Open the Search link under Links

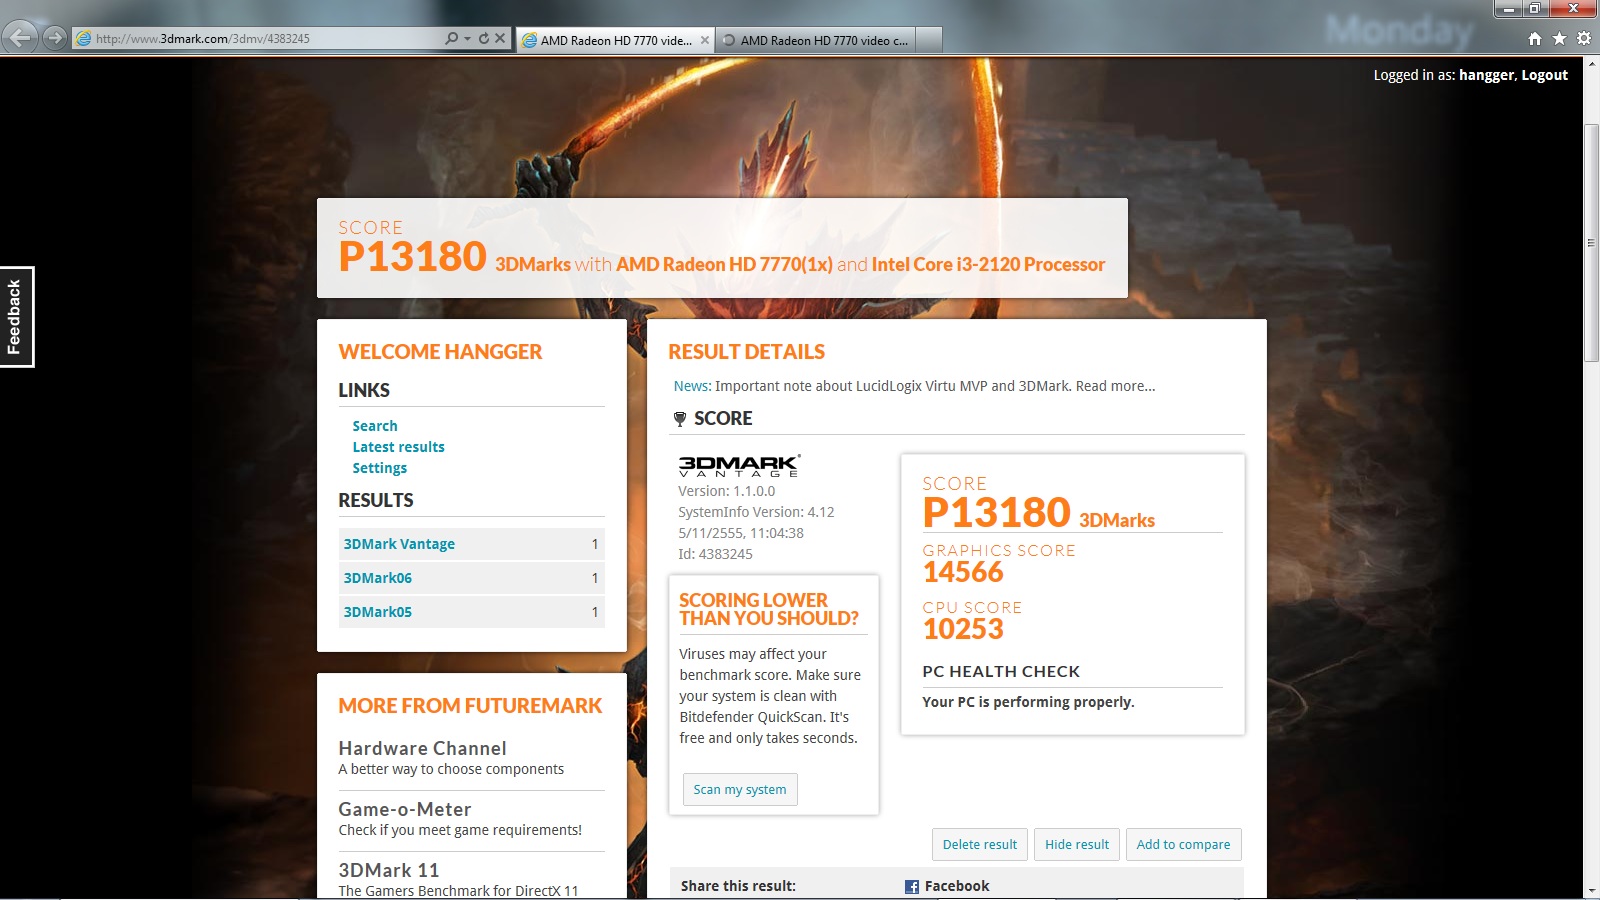point(375,426)
